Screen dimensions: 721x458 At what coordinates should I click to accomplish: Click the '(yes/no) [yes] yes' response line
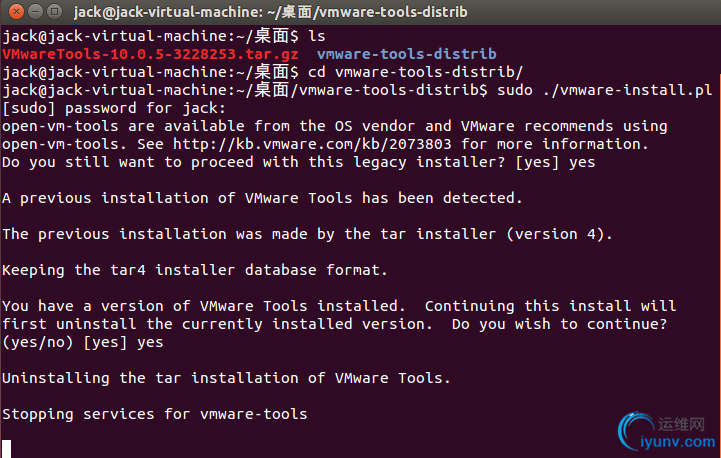(x=83, y=343)
